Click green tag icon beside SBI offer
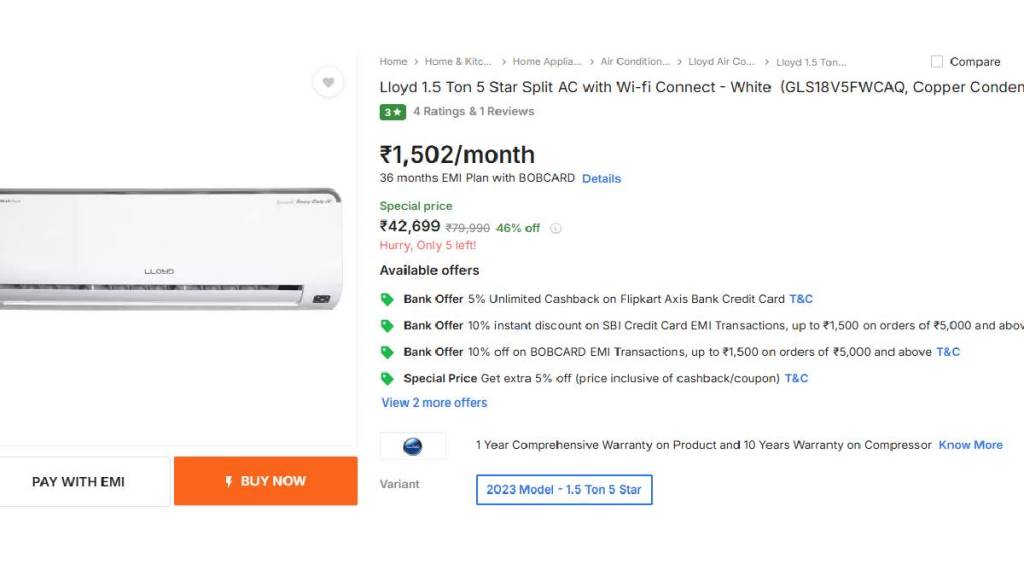This screenshot has width=1024, height=576. pos(387,326)
